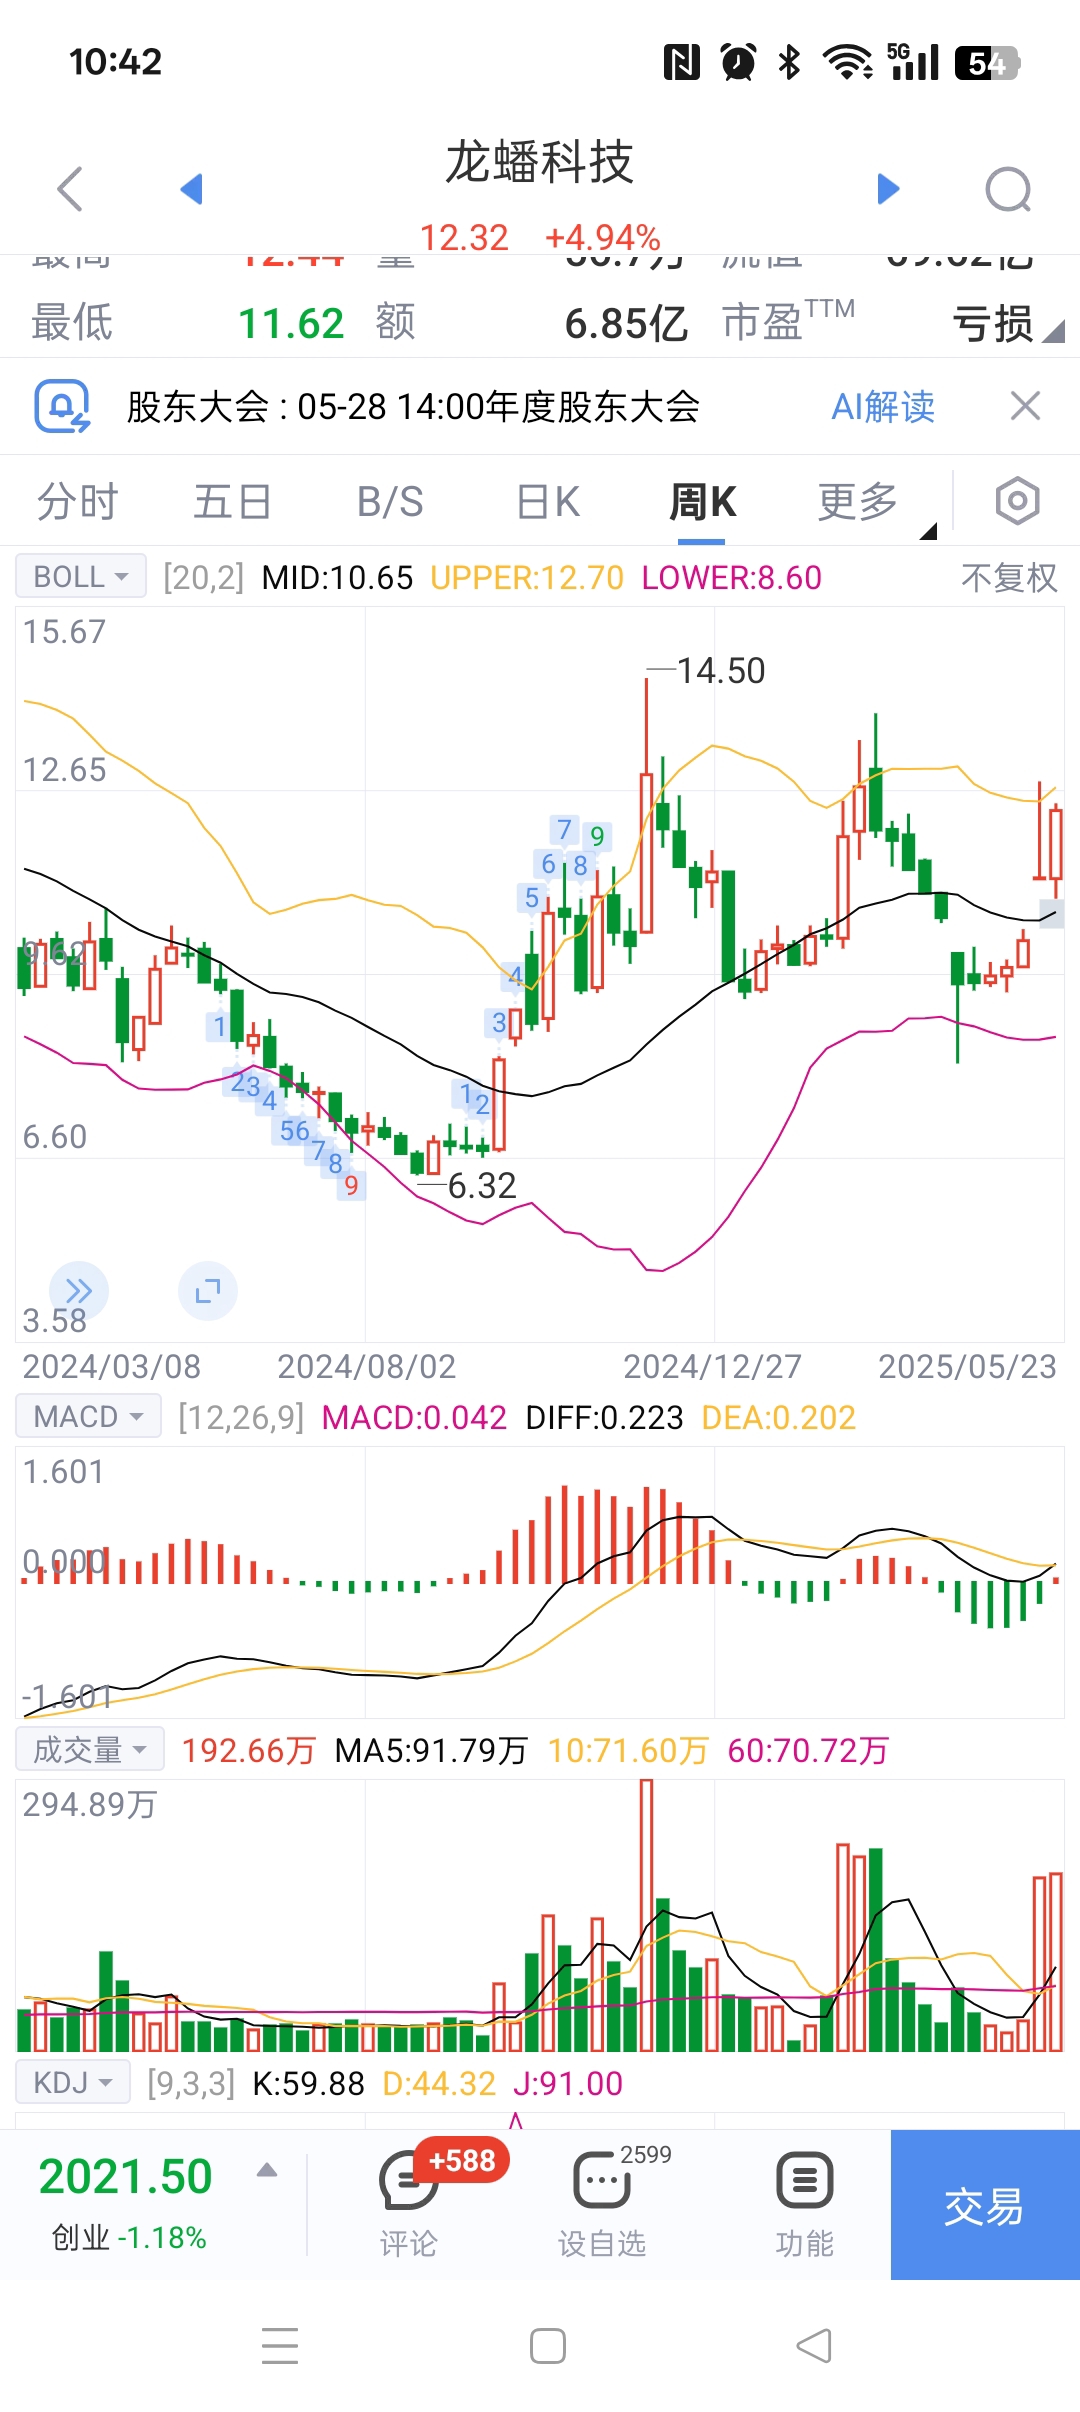
Task: Tap the UPPER:12.70 BOLL value
Action: point(527,577)
